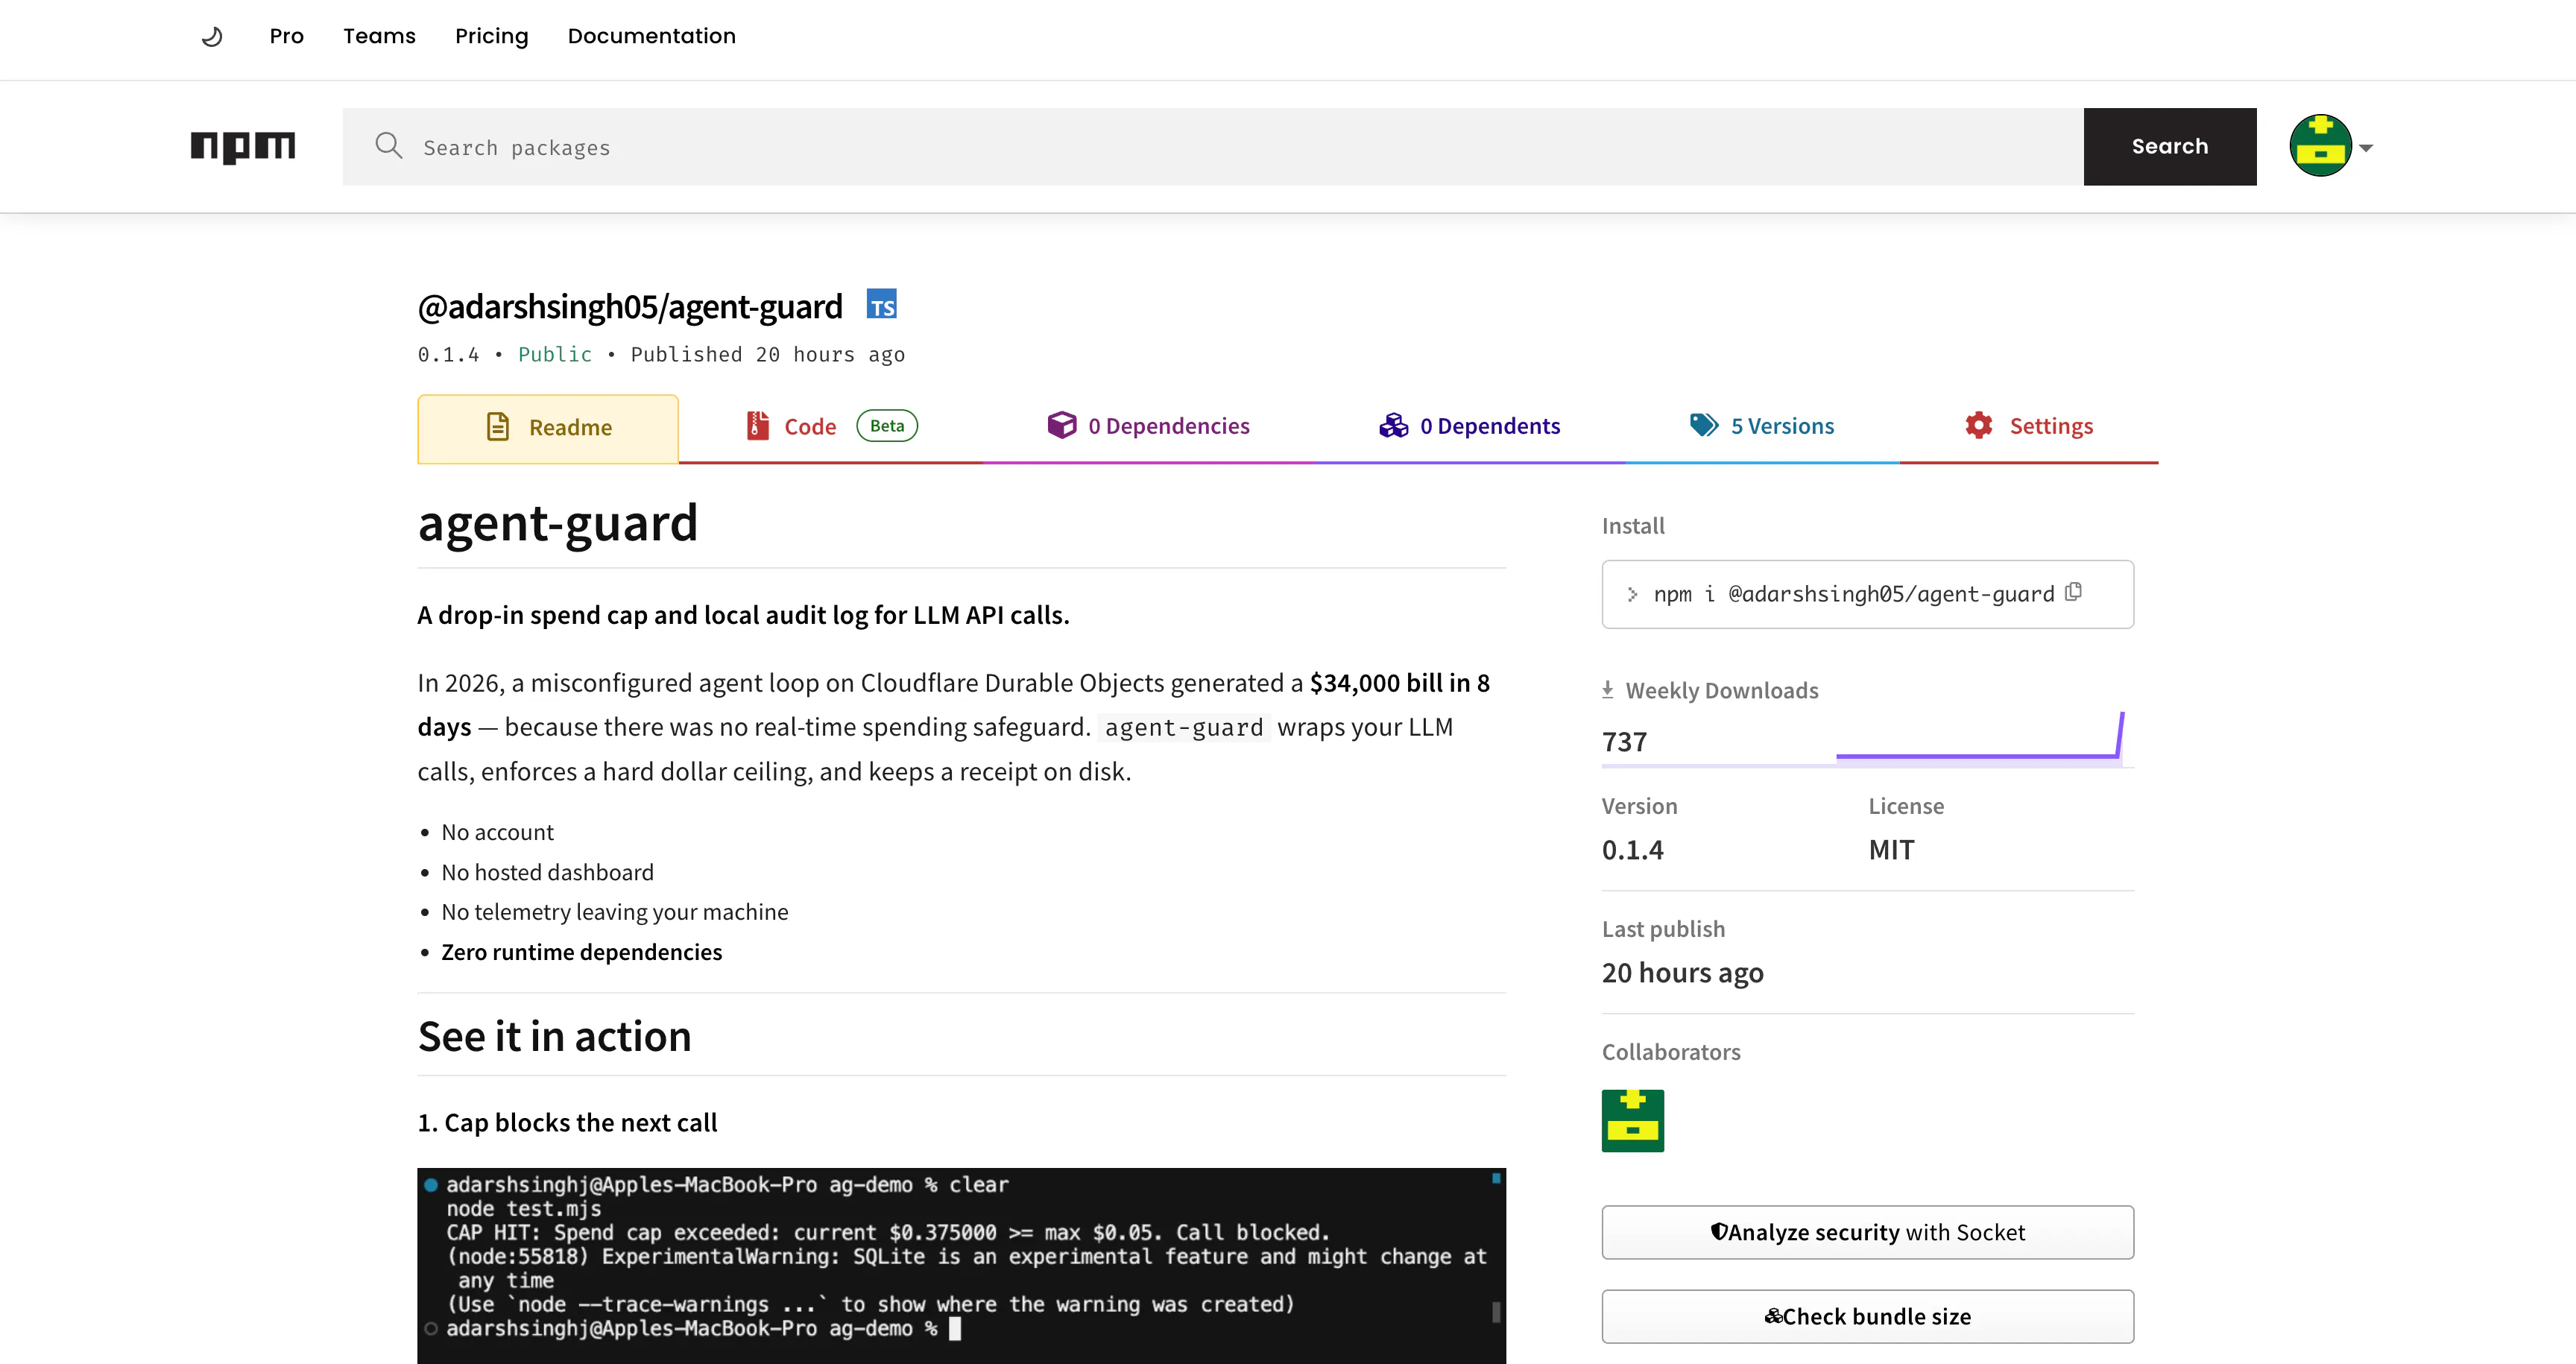Click the No hosted dashboard bullet
Viewport: 2576px width, 1364px height.
pyautogui.click(x=547, y=872)
